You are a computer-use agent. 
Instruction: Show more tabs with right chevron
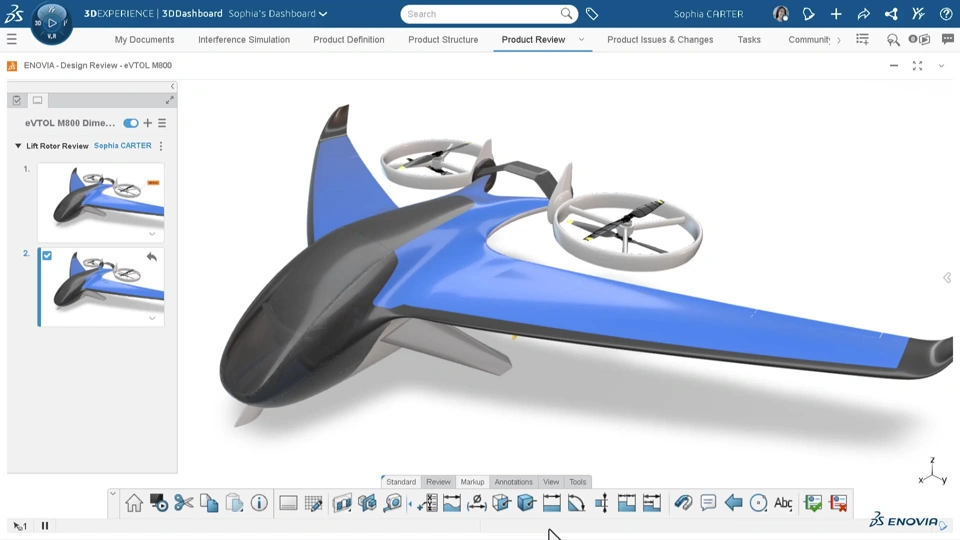point(839,40)
